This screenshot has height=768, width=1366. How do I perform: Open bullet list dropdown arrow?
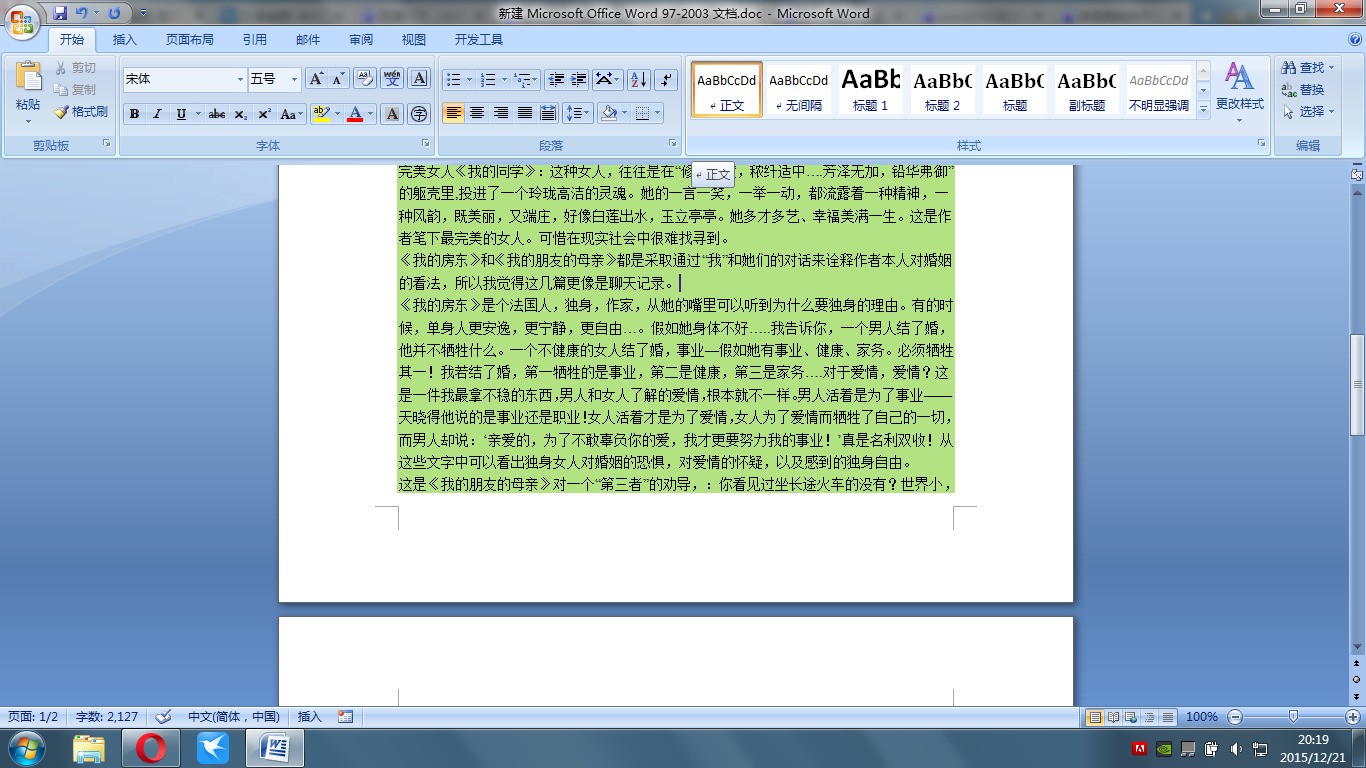pyautogui.click(x=470, y=79)
